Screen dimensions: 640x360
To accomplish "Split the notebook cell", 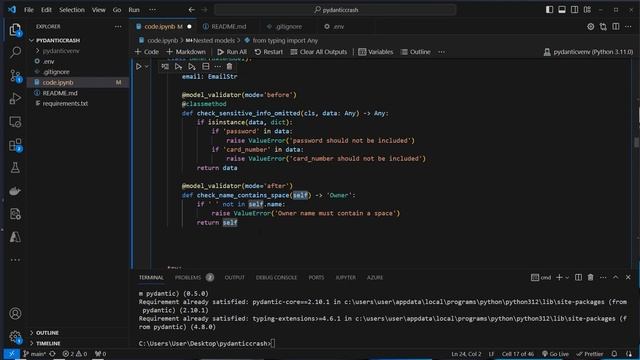I will pos(205,67).
